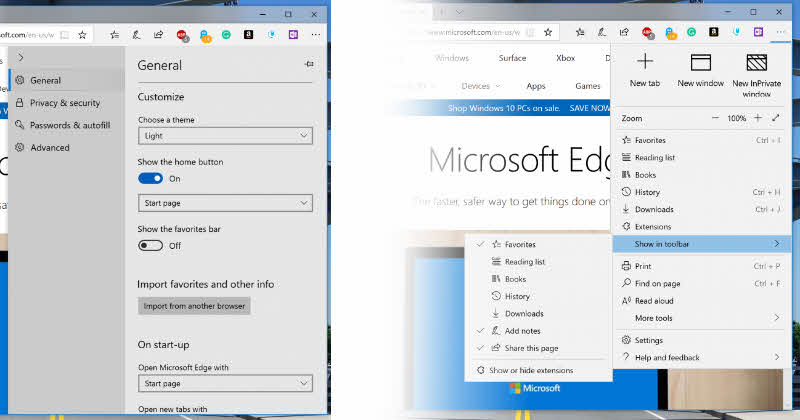Open History from the main menu

point(702,192)
